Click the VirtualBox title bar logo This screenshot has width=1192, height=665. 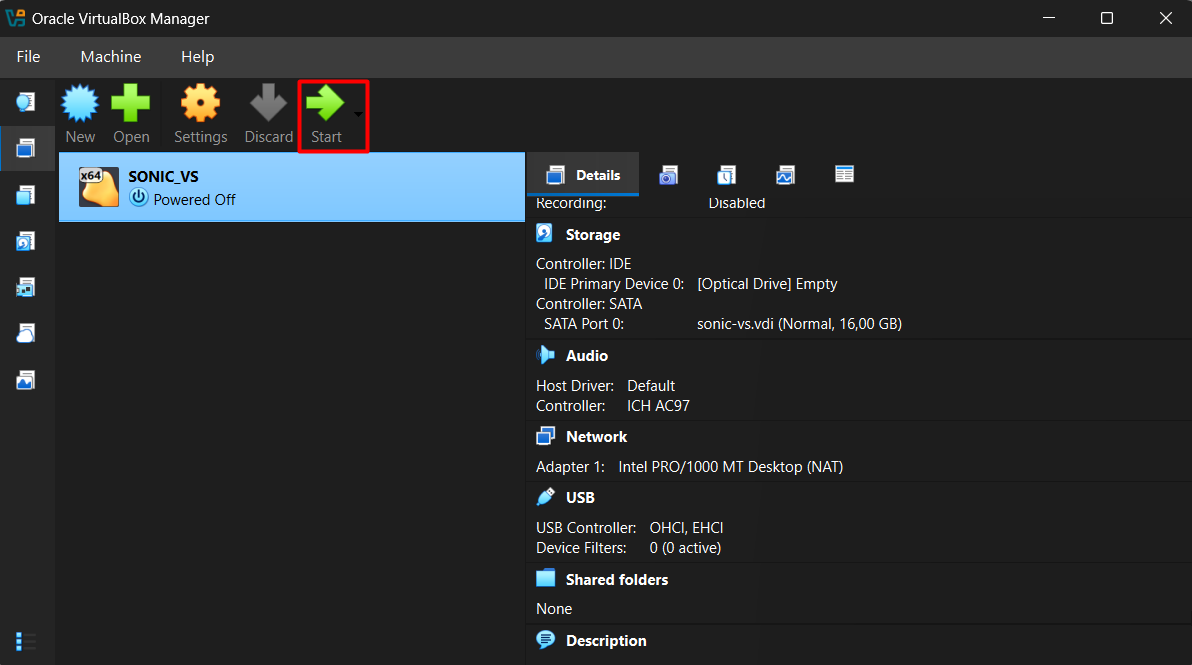15,18
